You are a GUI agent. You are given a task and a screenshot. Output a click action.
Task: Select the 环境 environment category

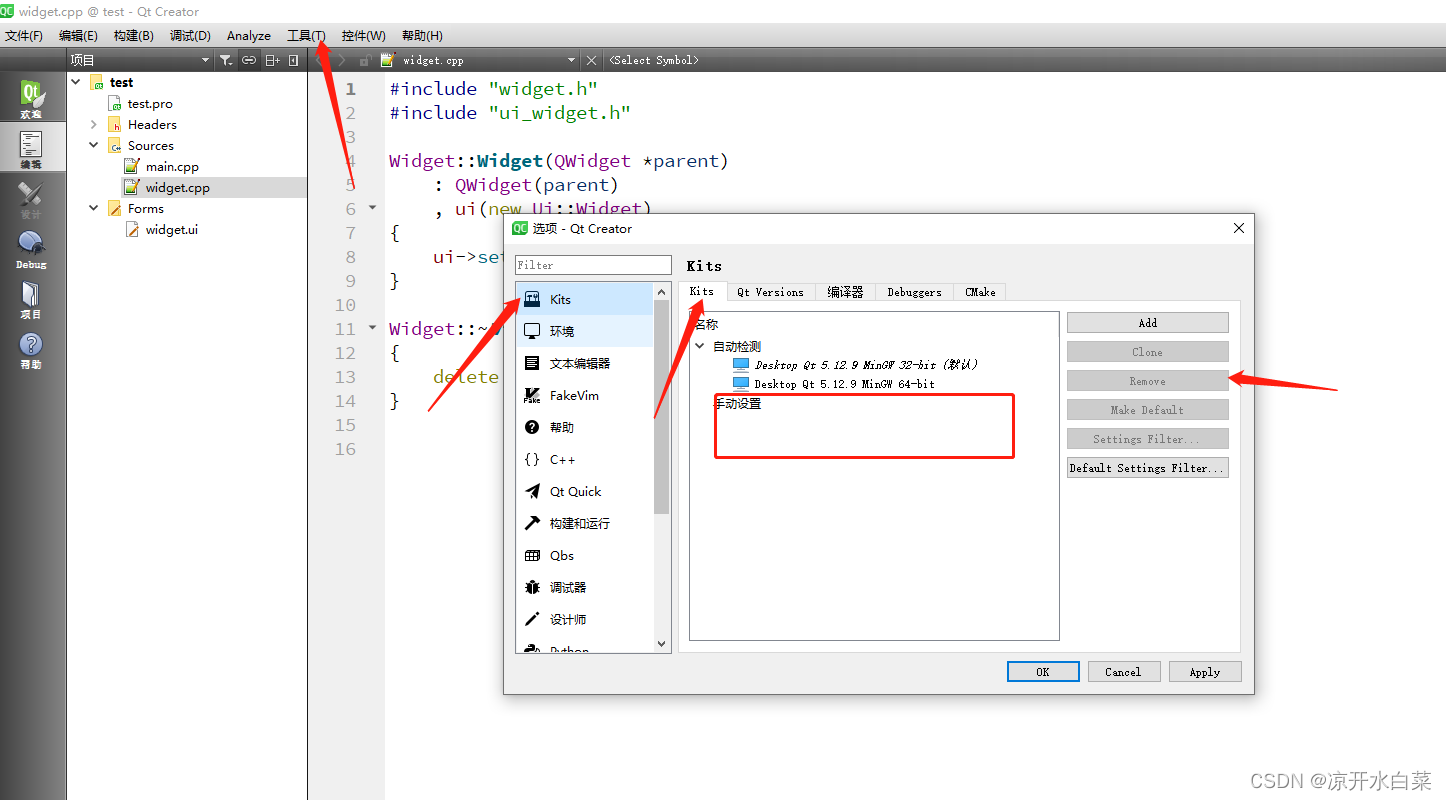(585, 331)
